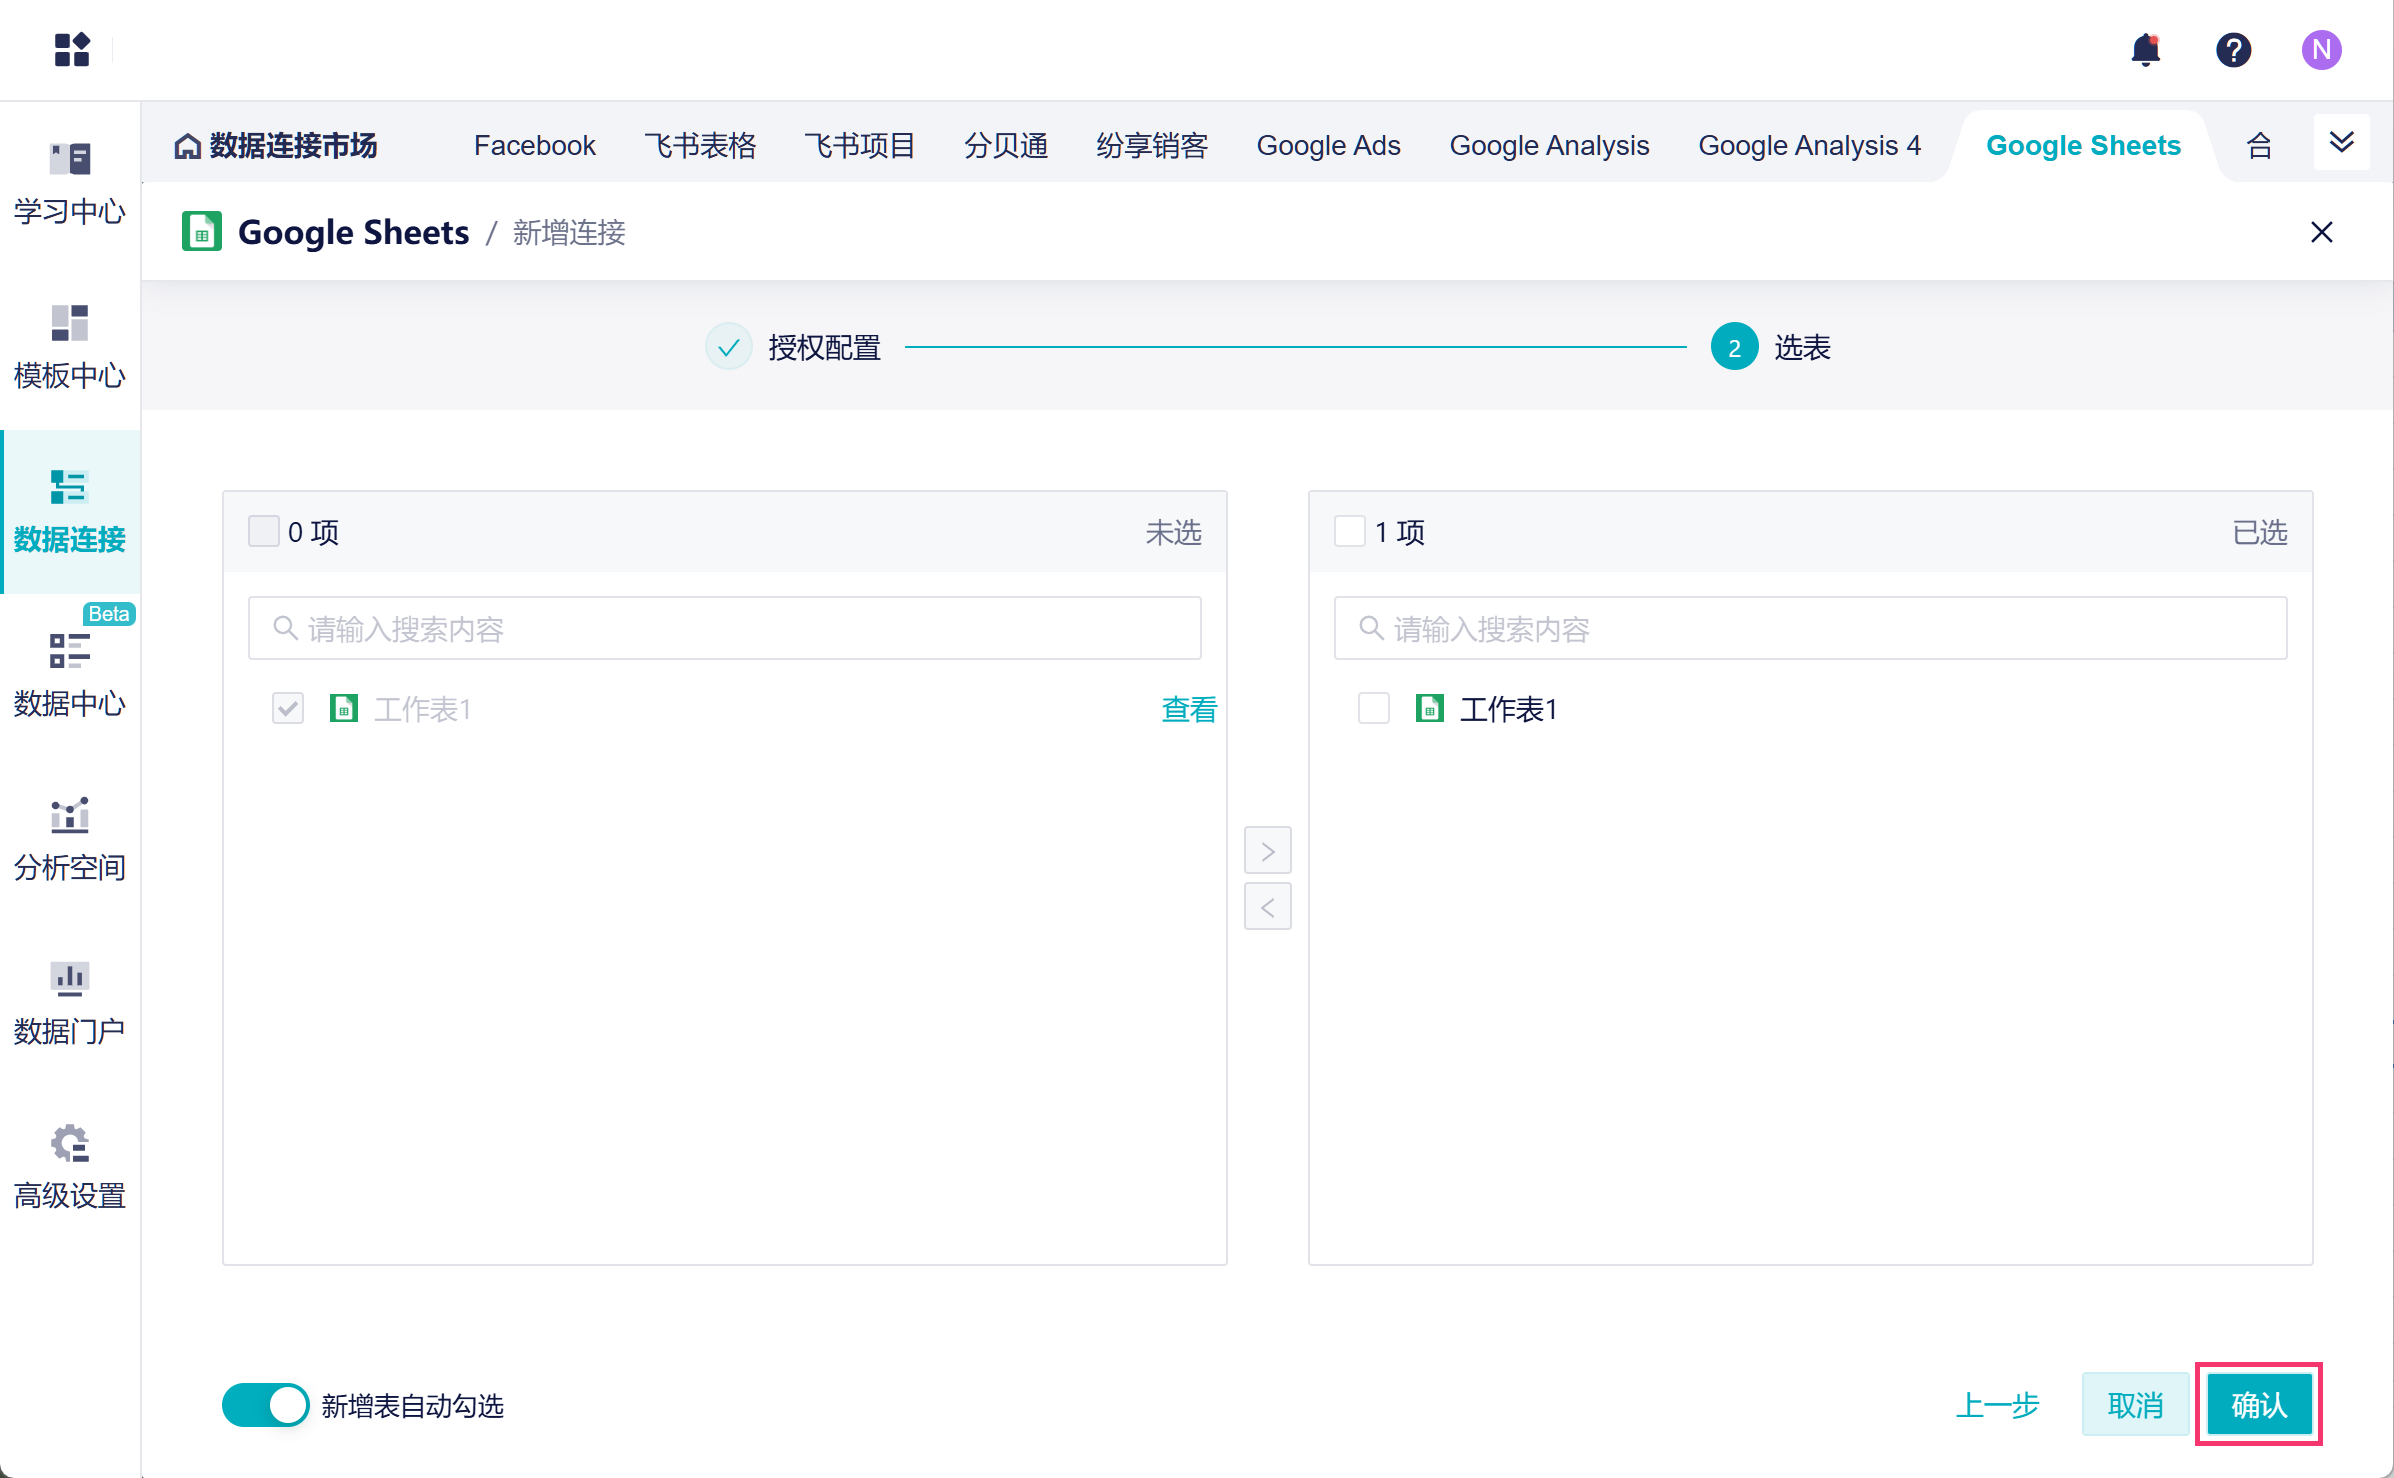Toggle 新增表自动勾选 switch
The width and height of the screenshot is (2394, 1478).
[x=266, y=1405]
